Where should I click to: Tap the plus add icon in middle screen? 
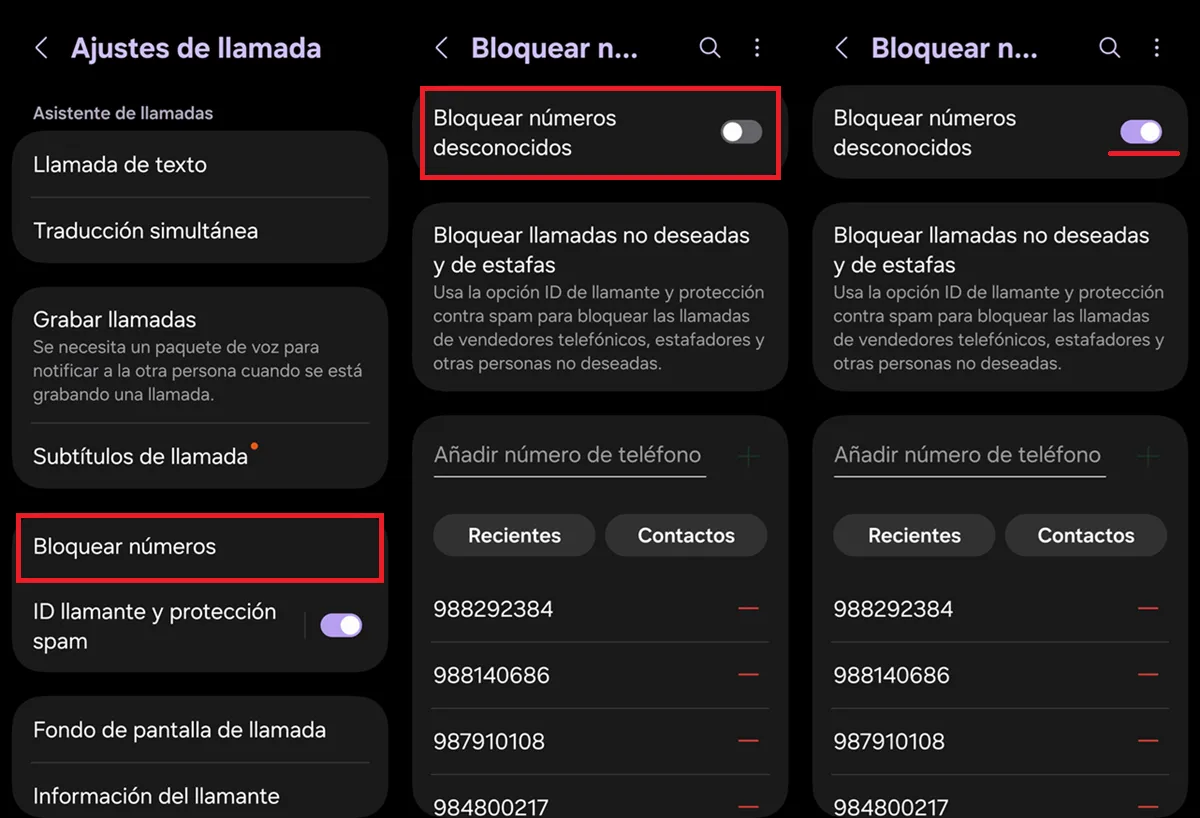click(748, 457)
